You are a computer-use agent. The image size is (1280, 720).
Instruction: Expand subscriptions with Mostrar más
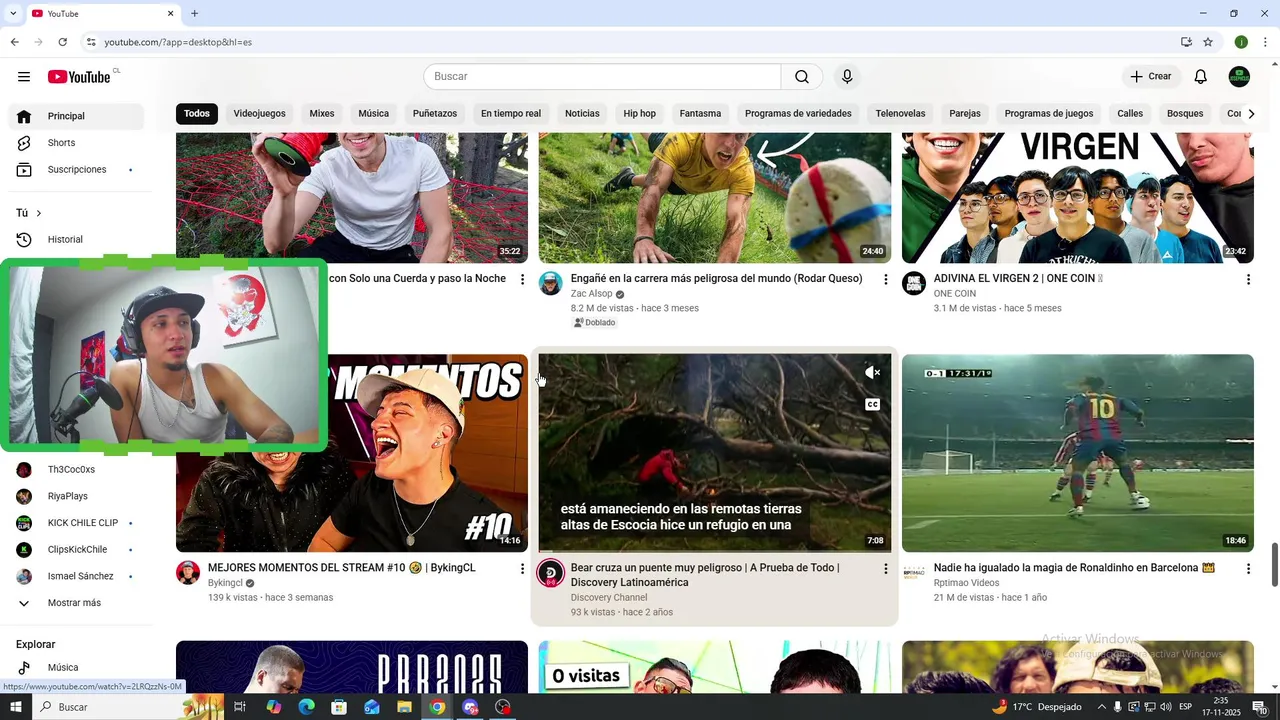pyautogui.click(x=76, y=603)
